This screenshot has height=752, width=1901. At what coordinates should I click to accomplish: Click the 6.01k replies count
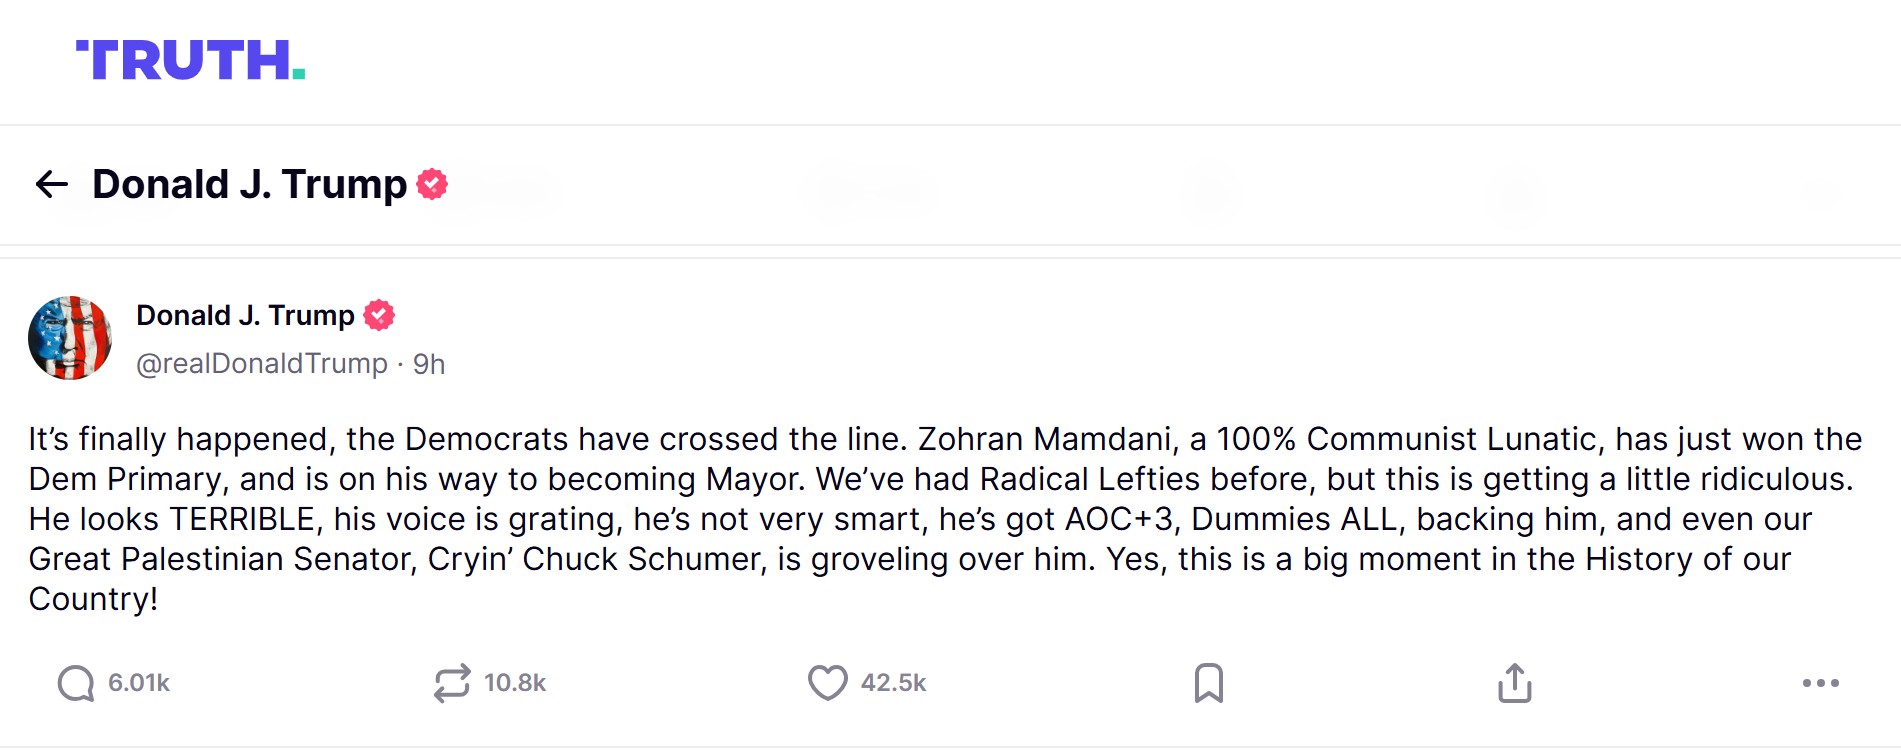139,684
